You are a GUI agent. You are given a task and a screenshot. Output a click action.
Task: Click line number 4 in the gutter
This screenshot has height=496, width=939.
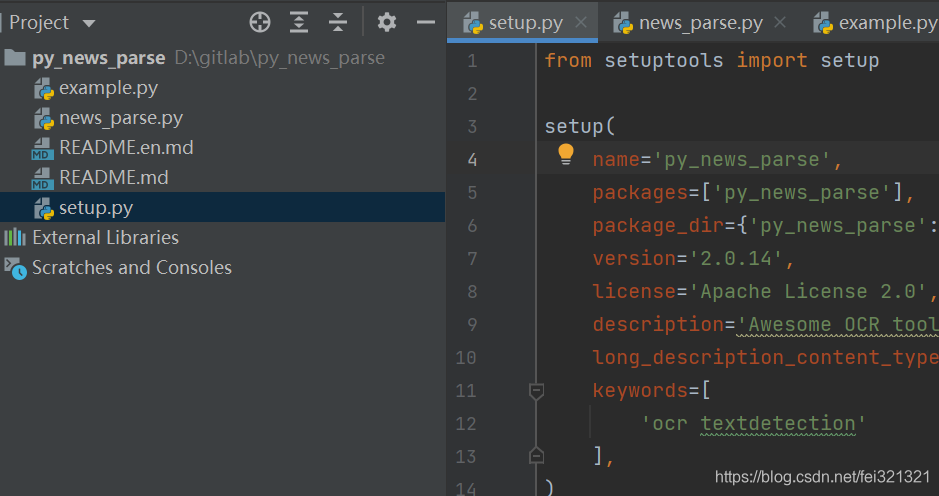click(472, 159)
